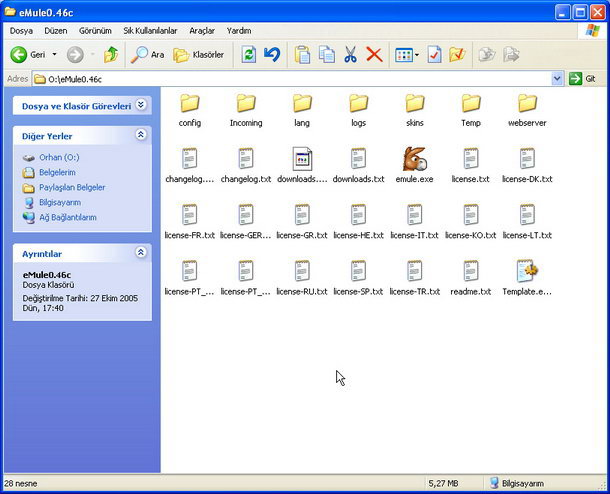Viewport: 610px width, 494px height.
Task: Click the green Refresh toolbar icon
Action: pyautogui.click(x=249, y=55)
